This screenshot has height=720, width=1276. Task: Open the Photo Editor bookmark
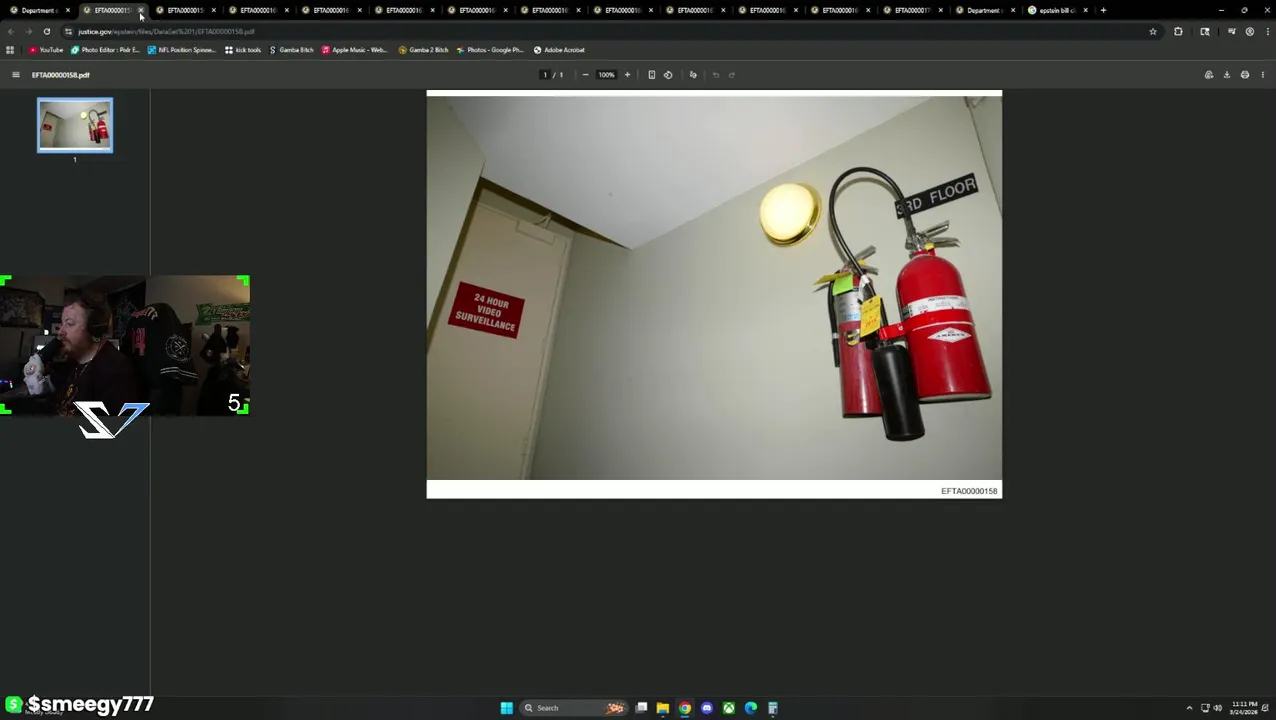pyautogui.click(x=105, y=50)
